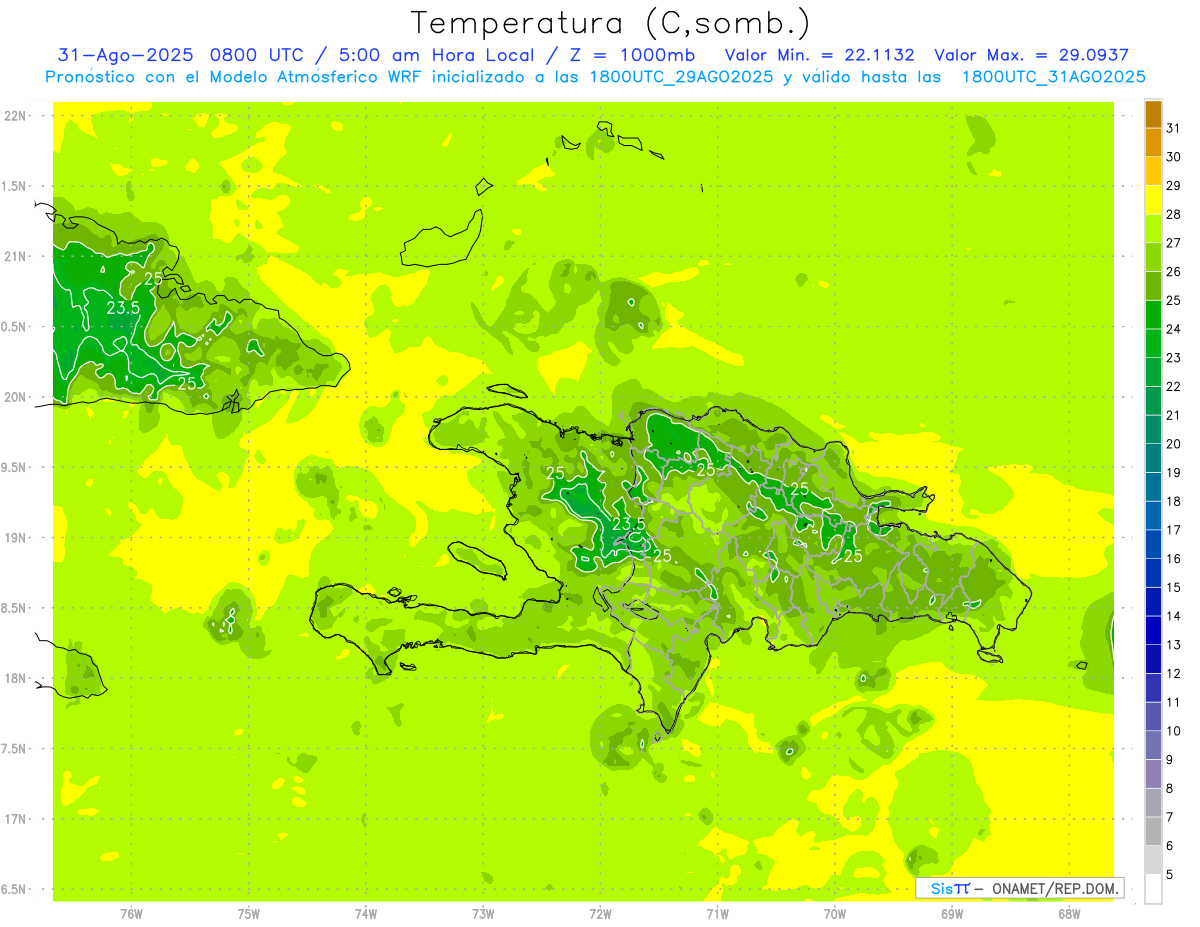Image resolution: width=1200 pixels, height=927 pixels.
Task: Click the '10' colorbar label
Action: tap(1173, 731)
